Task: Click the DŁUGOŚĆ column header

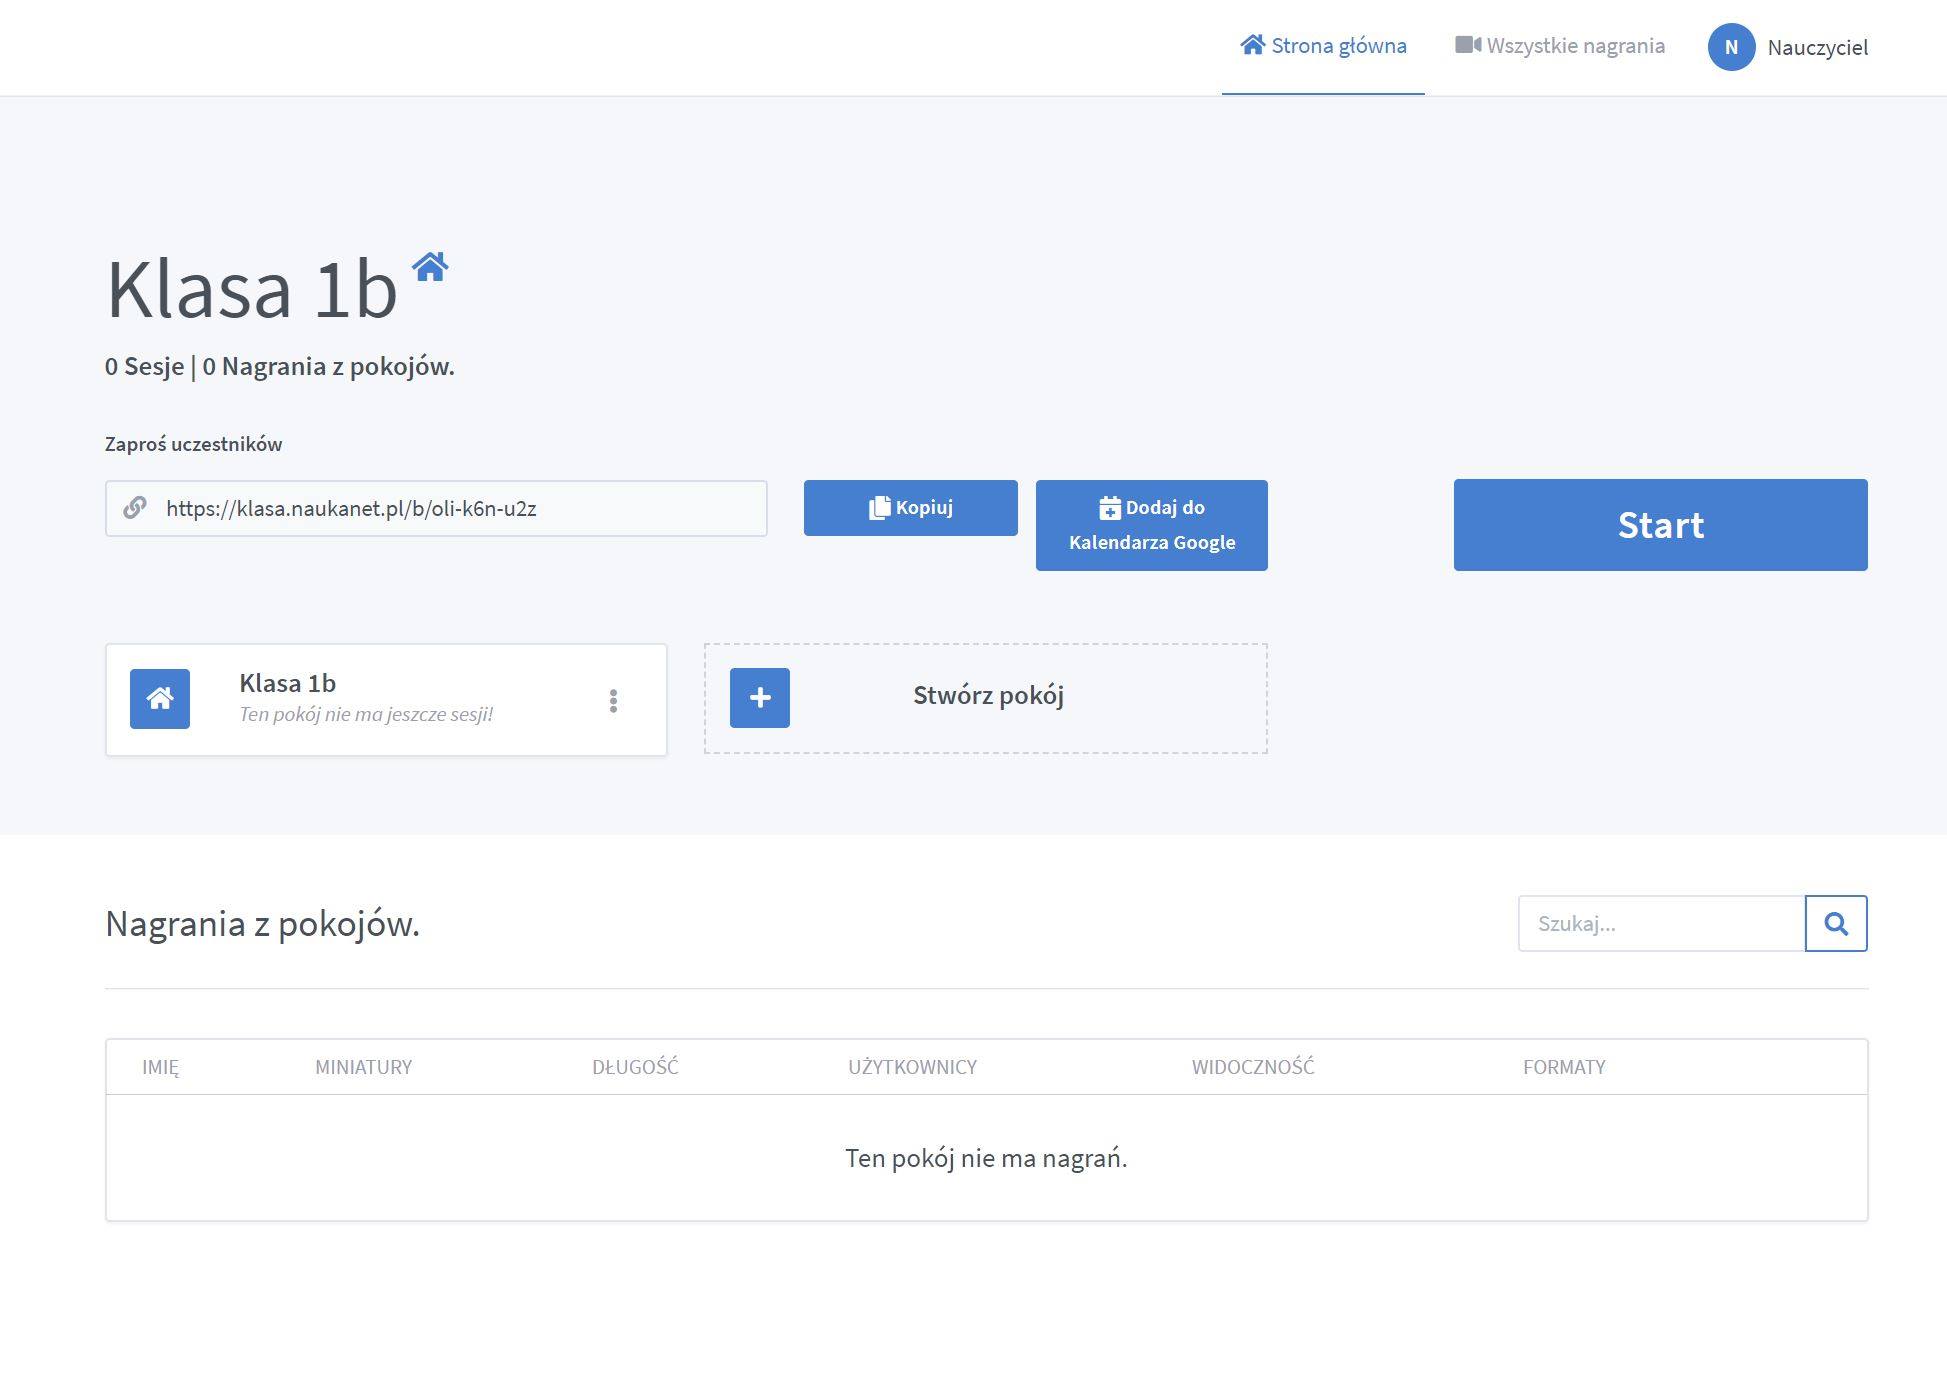Action: (x=635, y=1067)
